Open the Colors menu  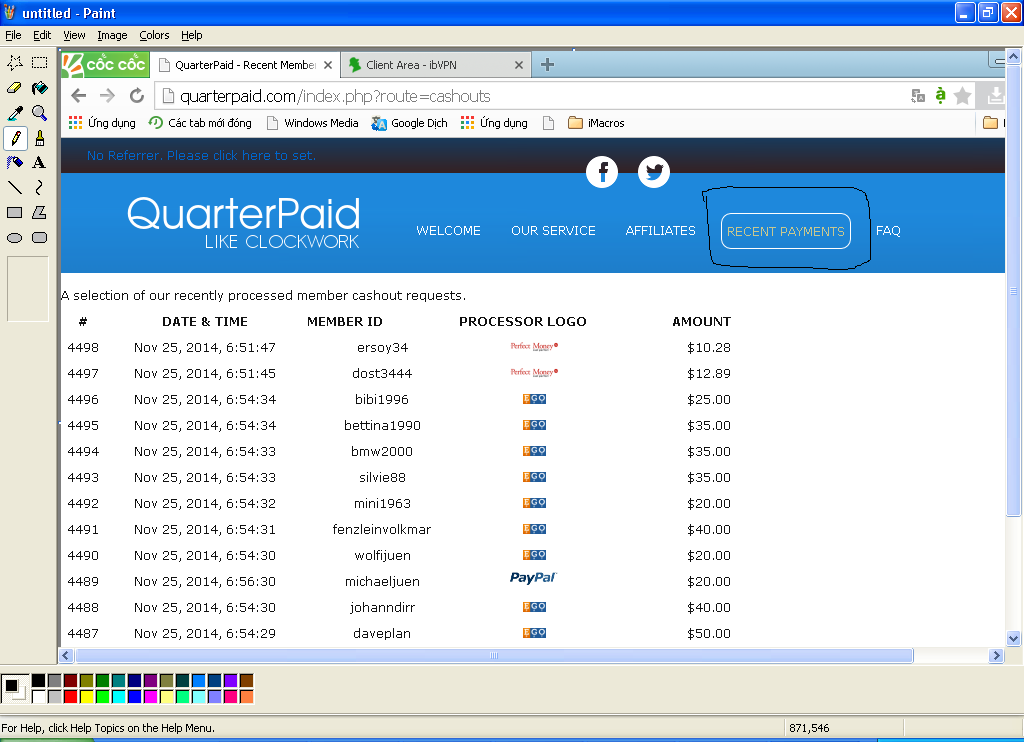(x=154, y=35)
